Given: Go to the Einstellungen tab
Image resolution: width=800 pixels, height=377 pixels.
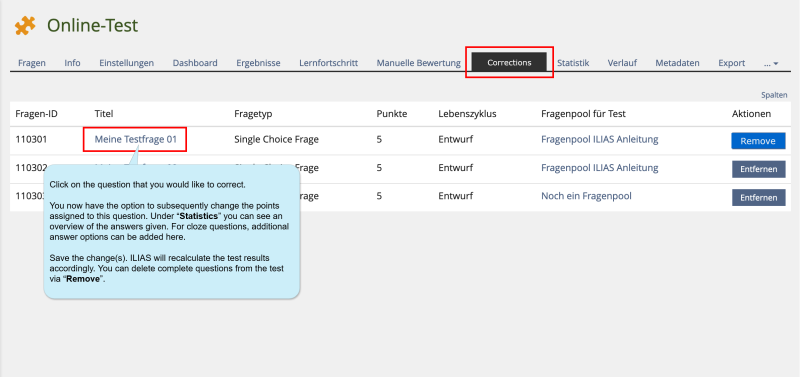Looking at the screenshot, I should tap(127, 63).
